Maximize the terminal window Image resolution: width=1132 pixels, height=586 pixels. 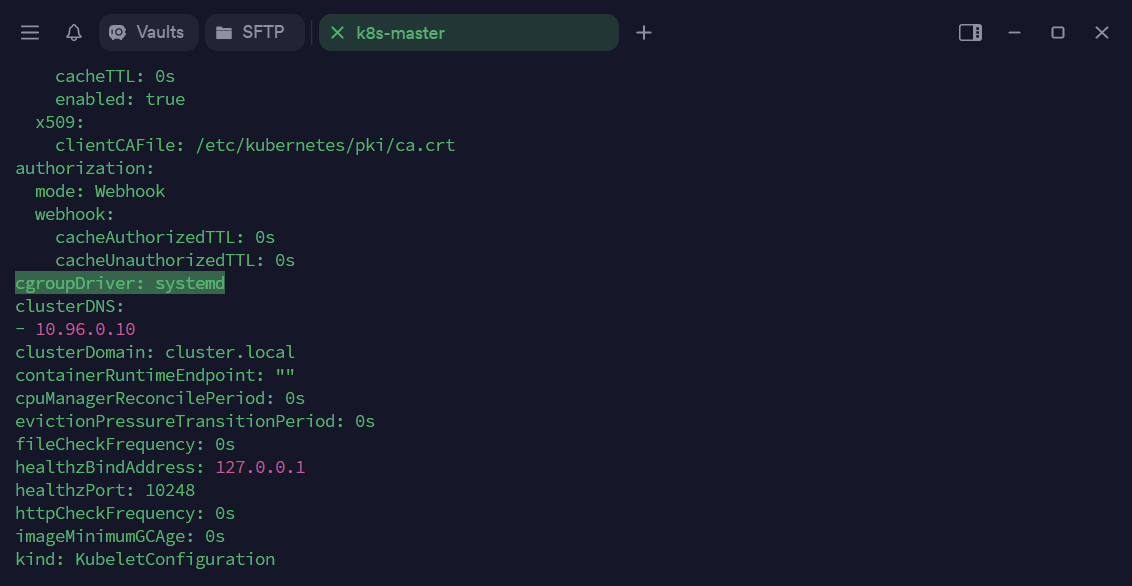point(1058,33)
